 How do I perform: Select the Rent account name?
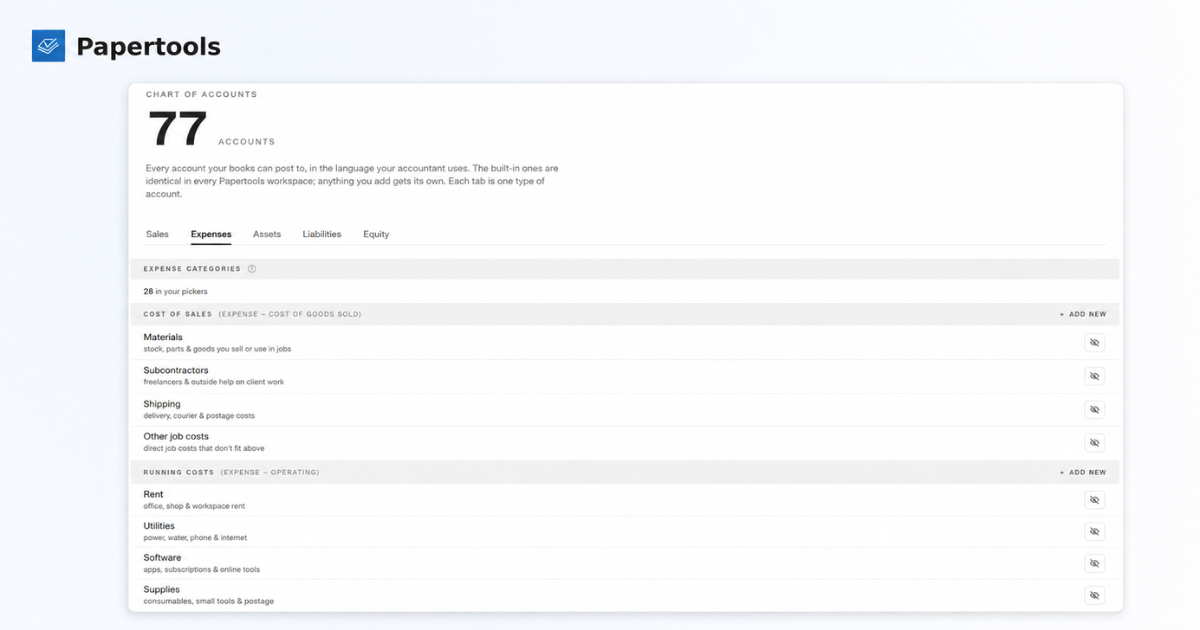click(x=153, y=494)
